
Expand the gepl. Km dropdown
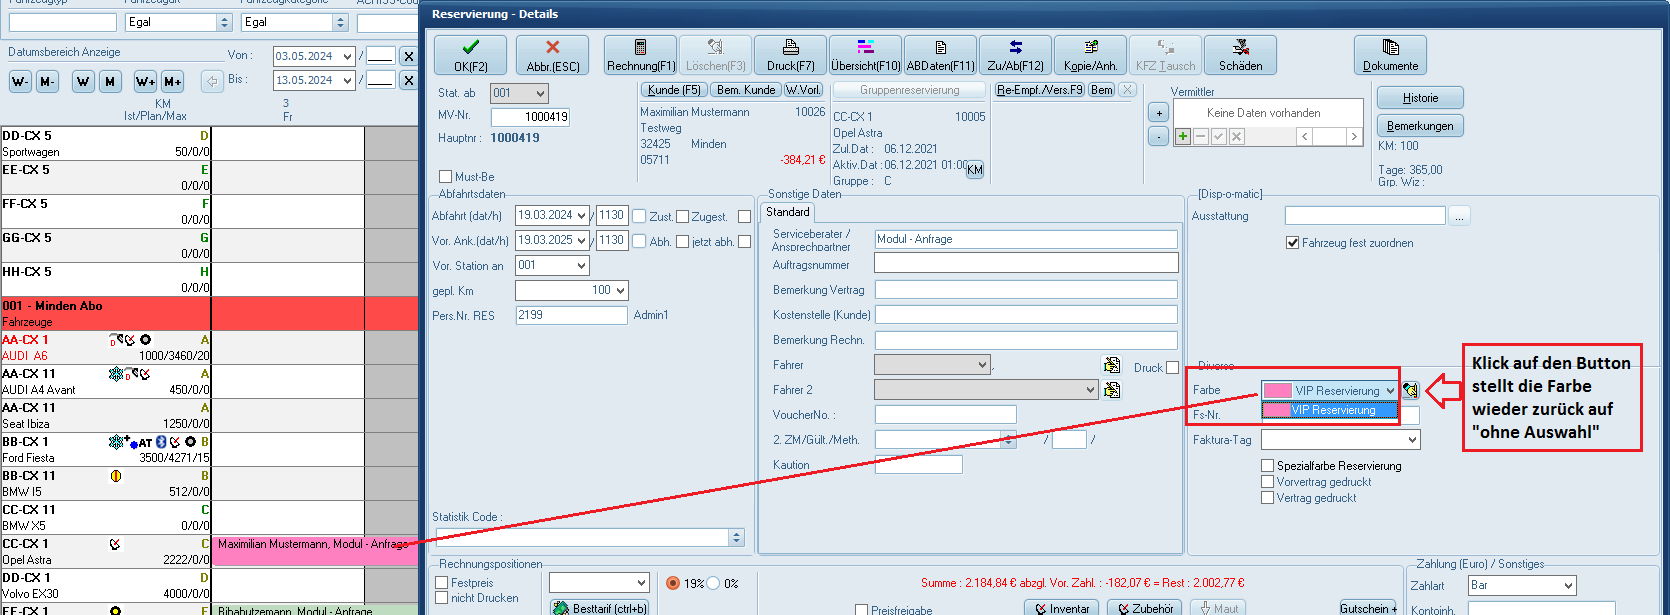point(620,291)
